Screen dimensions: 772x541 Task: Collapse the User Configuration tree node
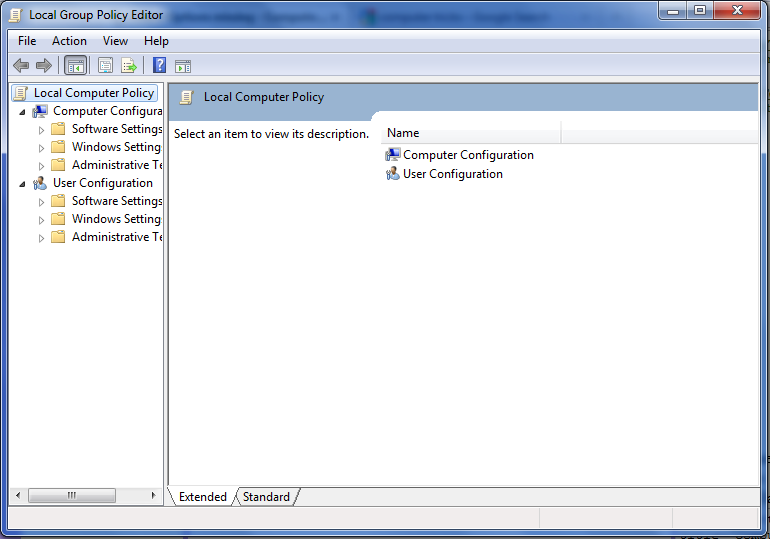pos(22,184)
